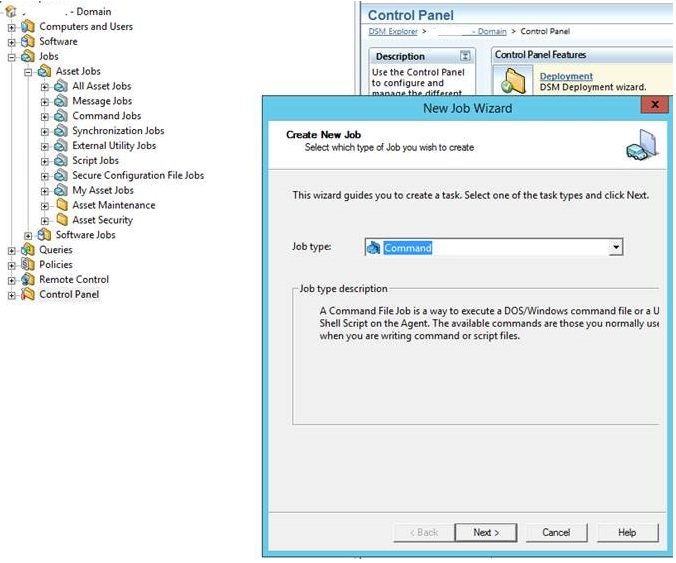The width and height of the screenshot is (676, 563).
Task: Click the Message Jobs icon
Action: point(61,101)
